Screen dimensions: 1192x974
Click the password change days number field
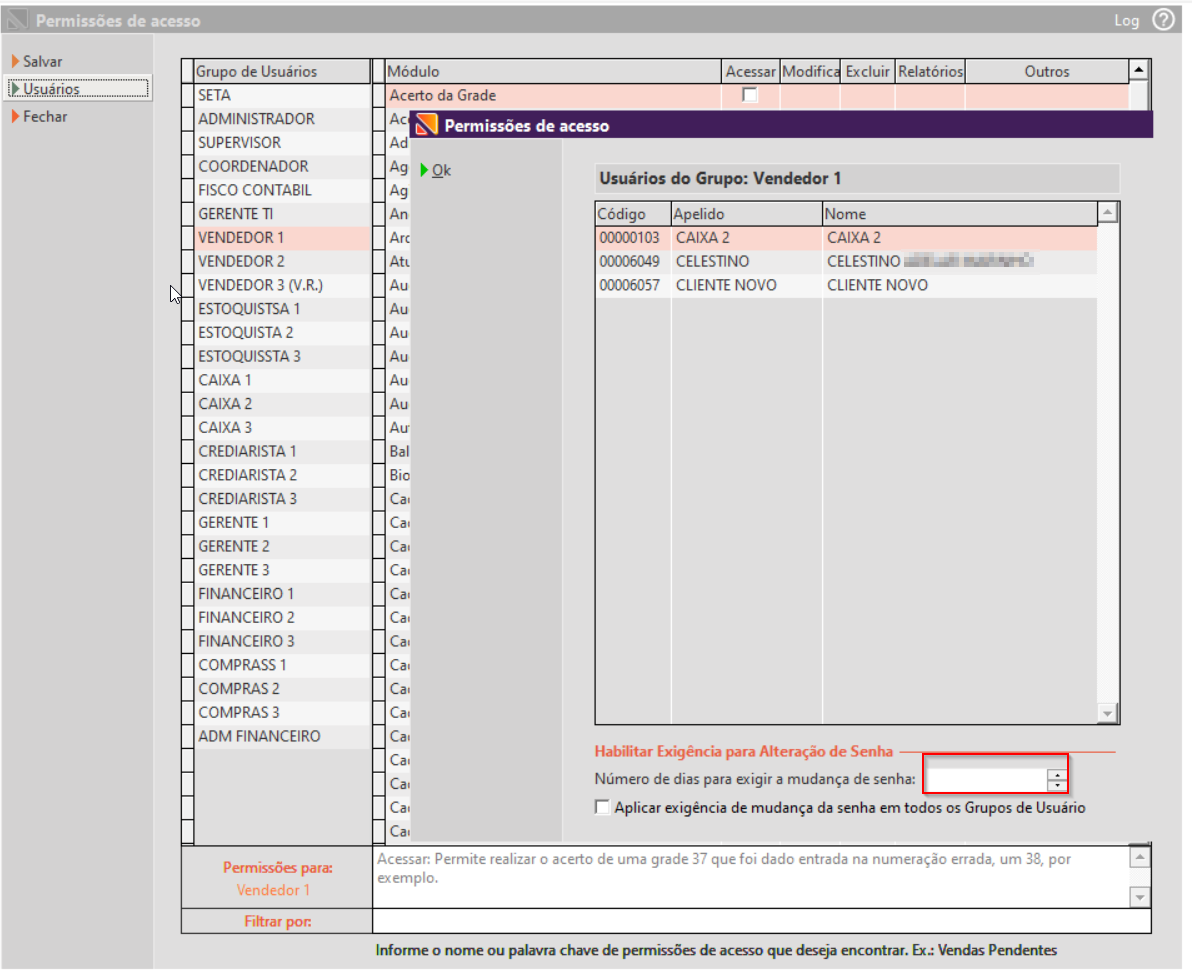[x=986, y=779]
